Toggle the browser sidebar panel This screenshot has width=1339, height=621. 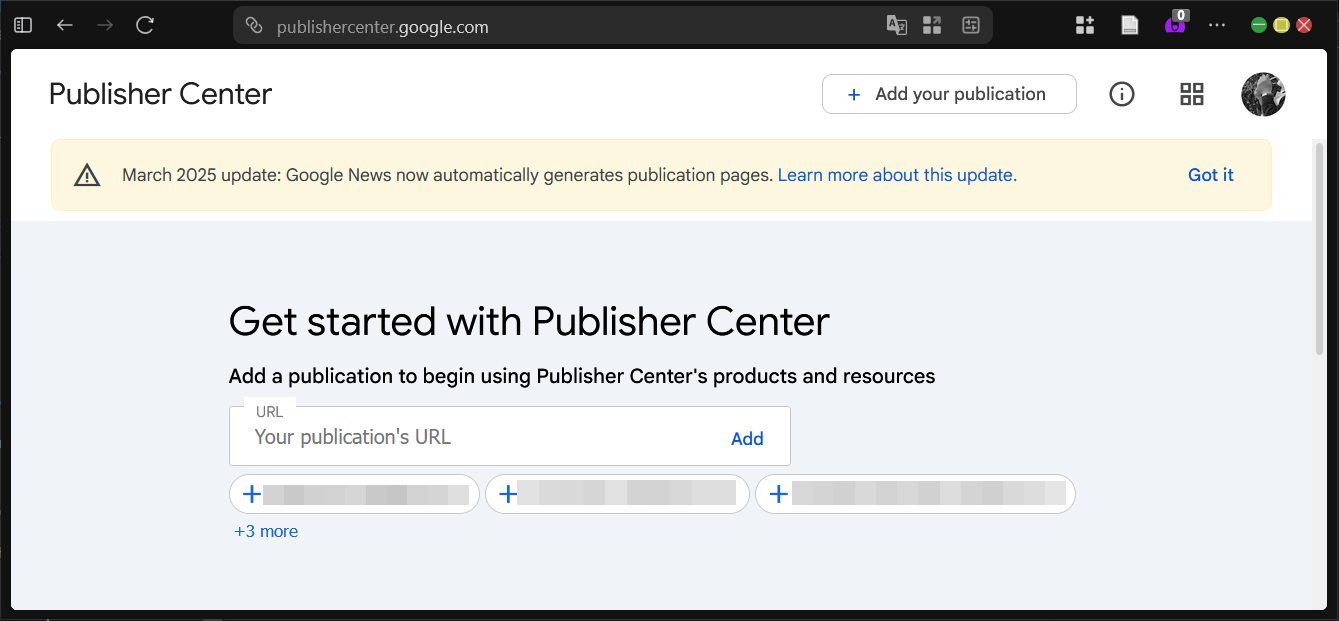coord(22,25)
